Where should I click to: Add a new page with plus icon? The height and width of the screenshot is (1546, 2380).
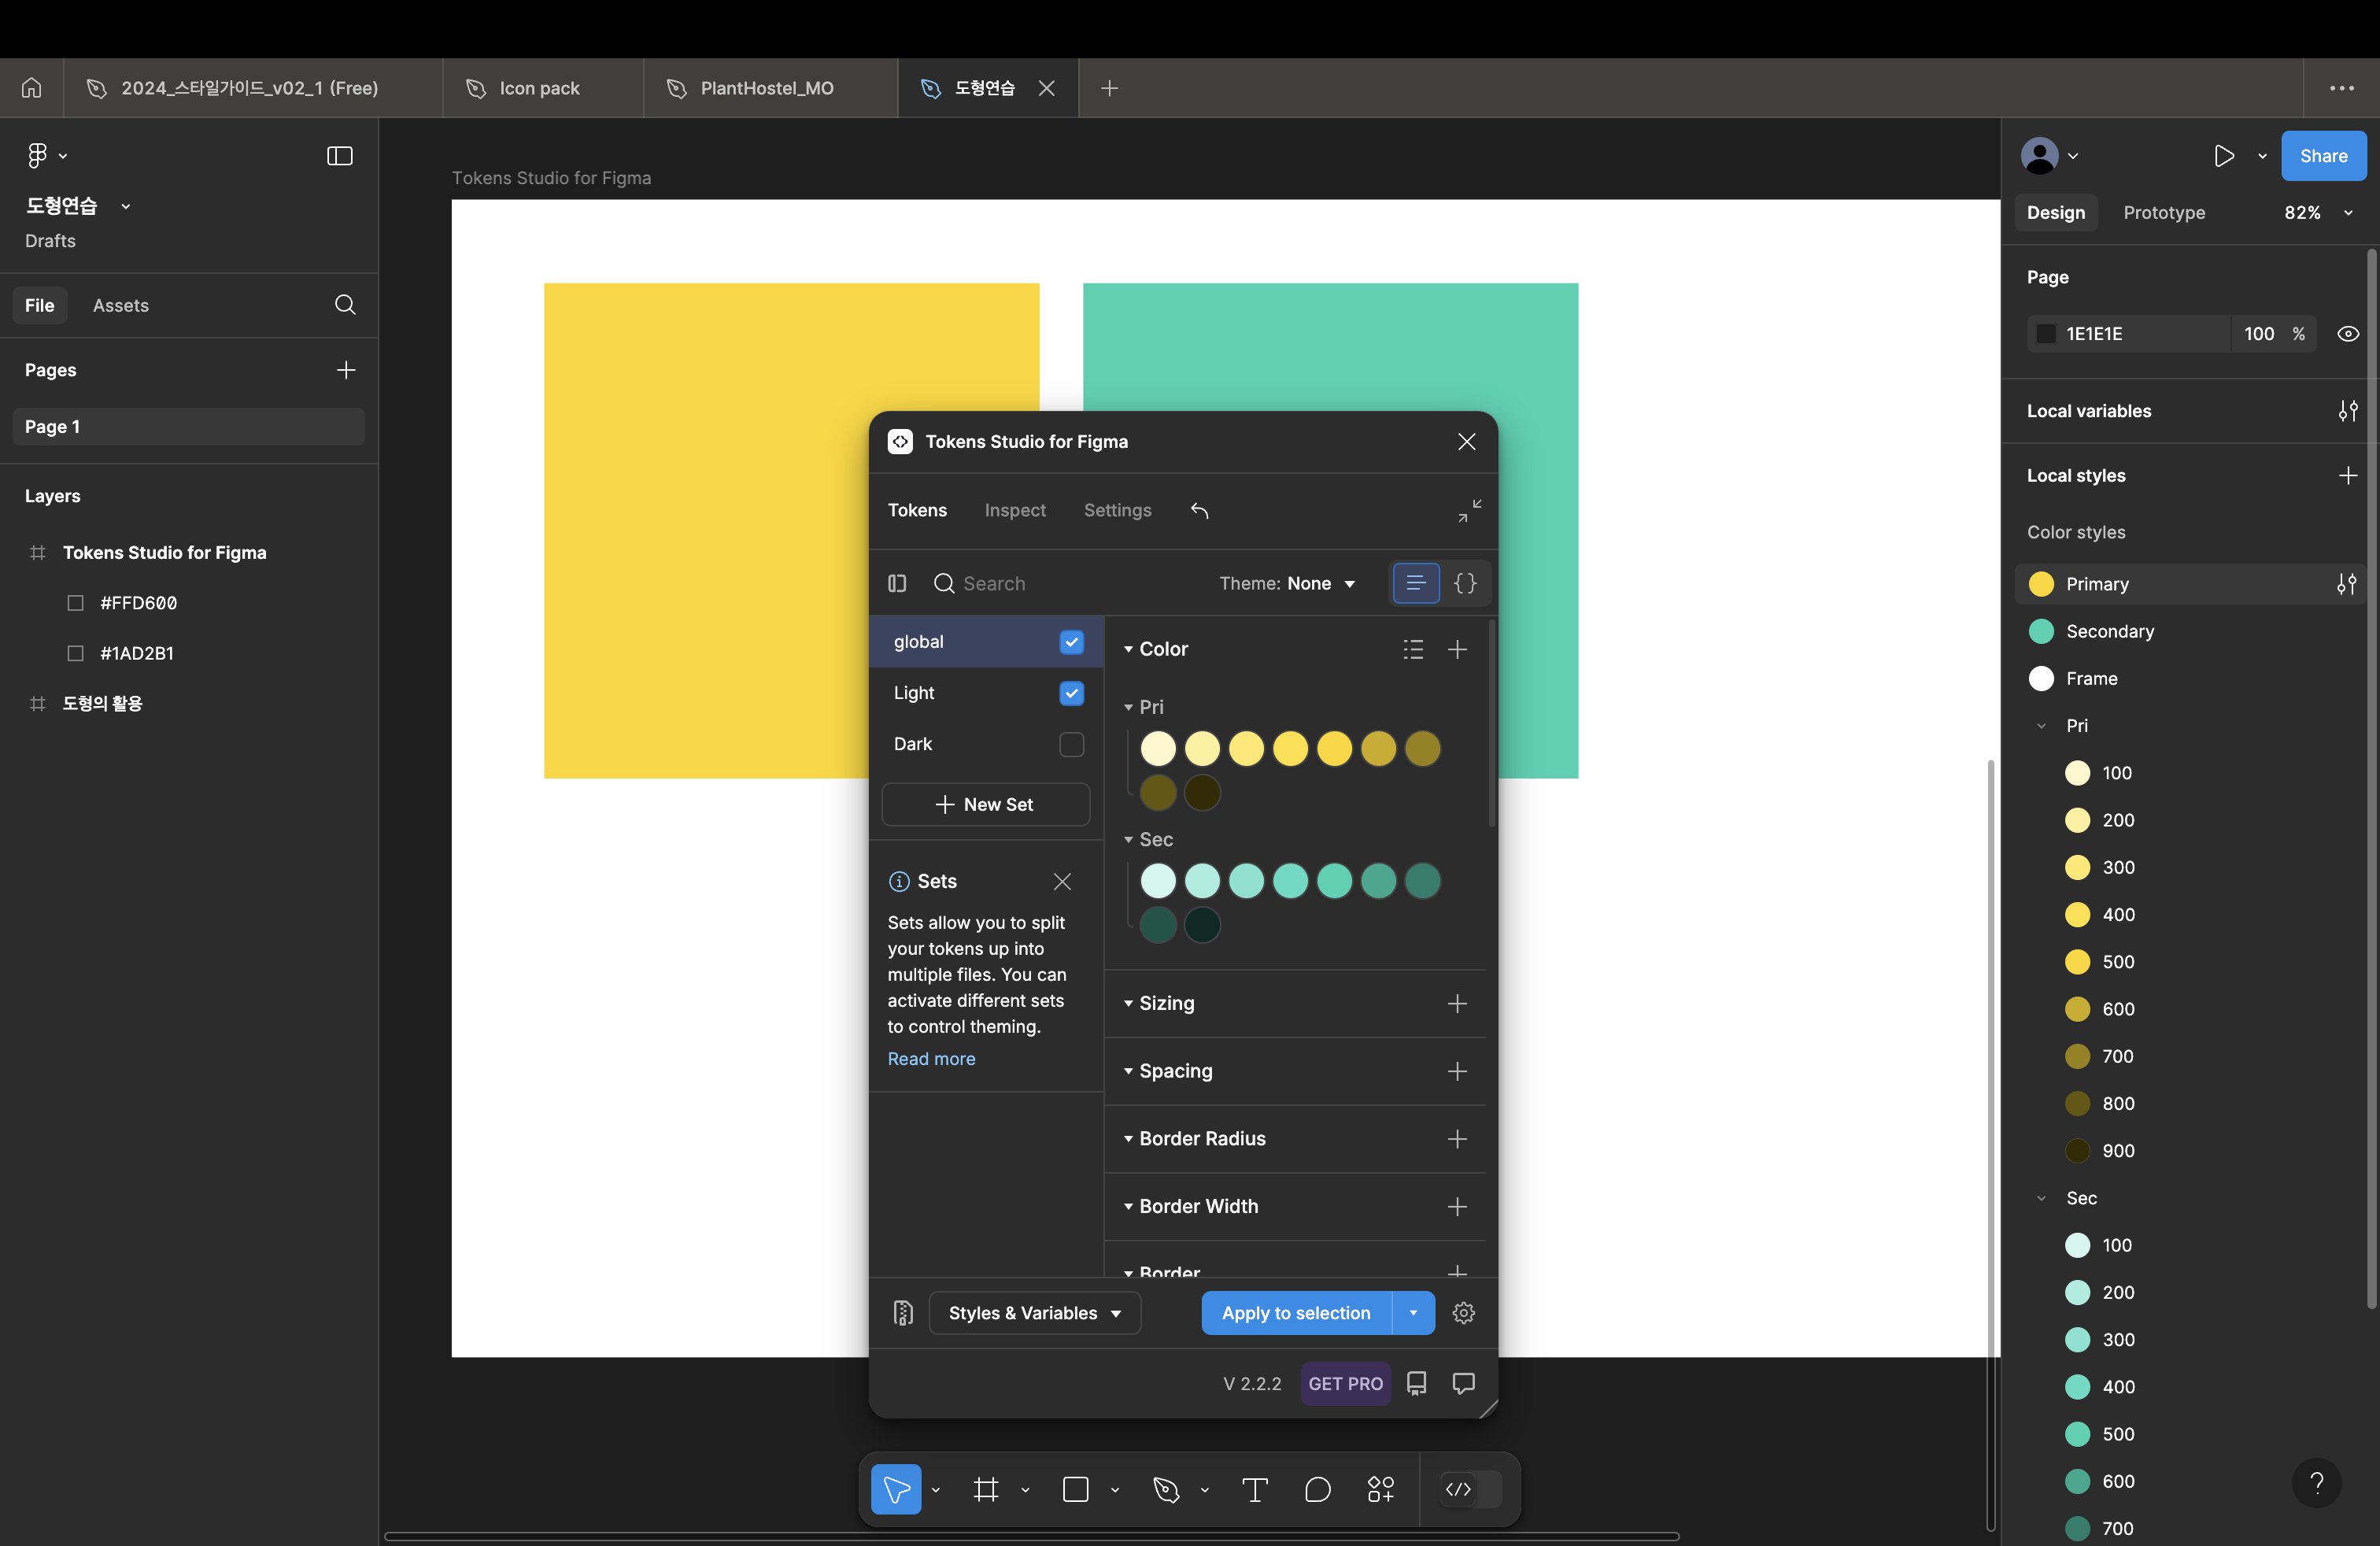(346, 370)
